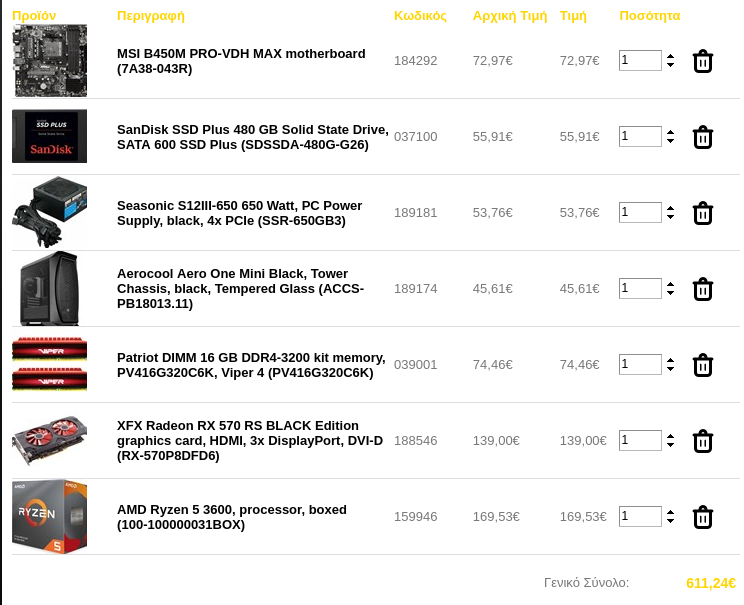The width and height of the screenshot is (744, 605).
Task: Open MSI B450M PRO-VDH MAX product link
Action: 241,61
